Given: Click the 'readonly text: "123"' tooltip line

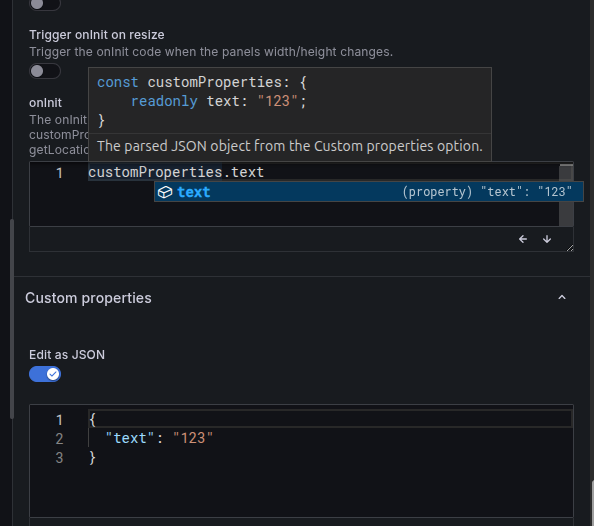Looking at the screenshot, I should click(x=219, y=101).
